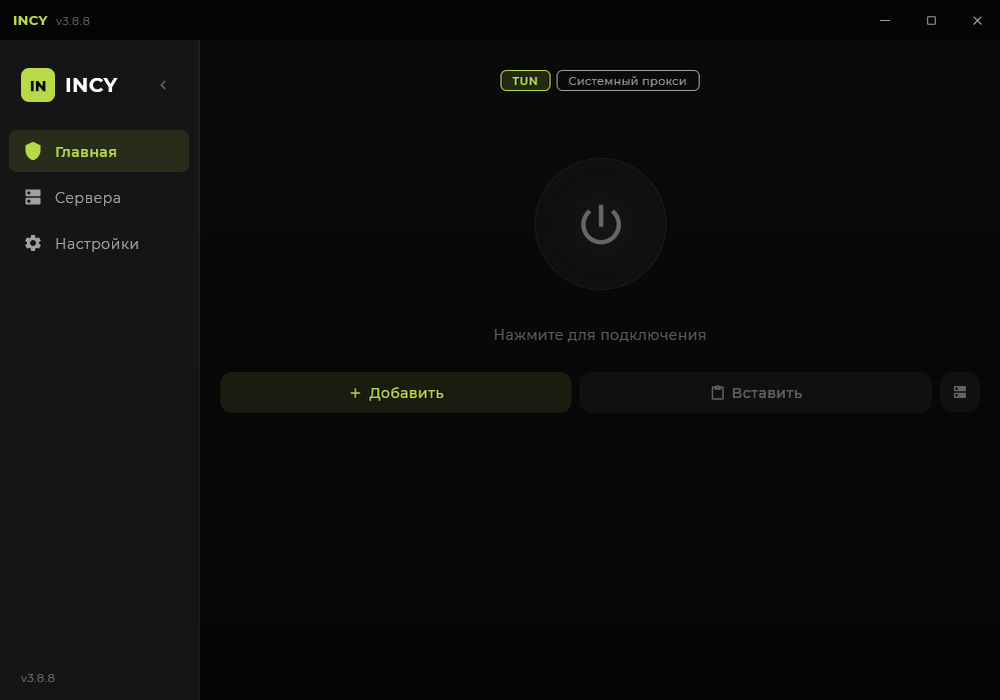Click the v3.8.8 version label in sidebar footer
The height and width of the screenshot is (700, 1000).
38,678
